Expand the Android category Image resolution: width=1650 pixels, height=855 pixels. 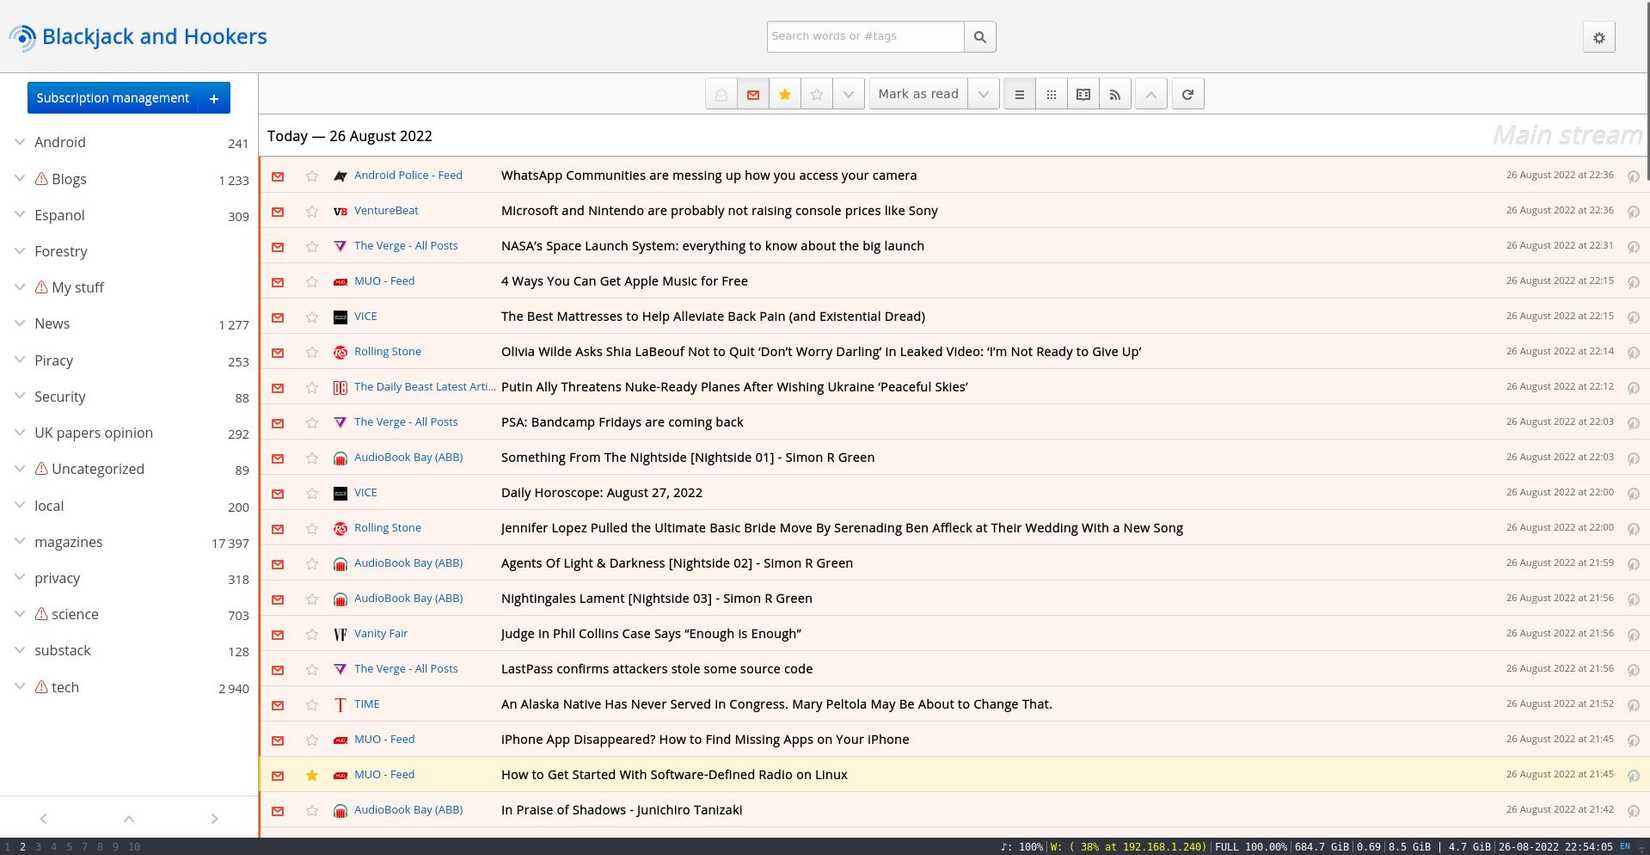[x=20, y=142]
